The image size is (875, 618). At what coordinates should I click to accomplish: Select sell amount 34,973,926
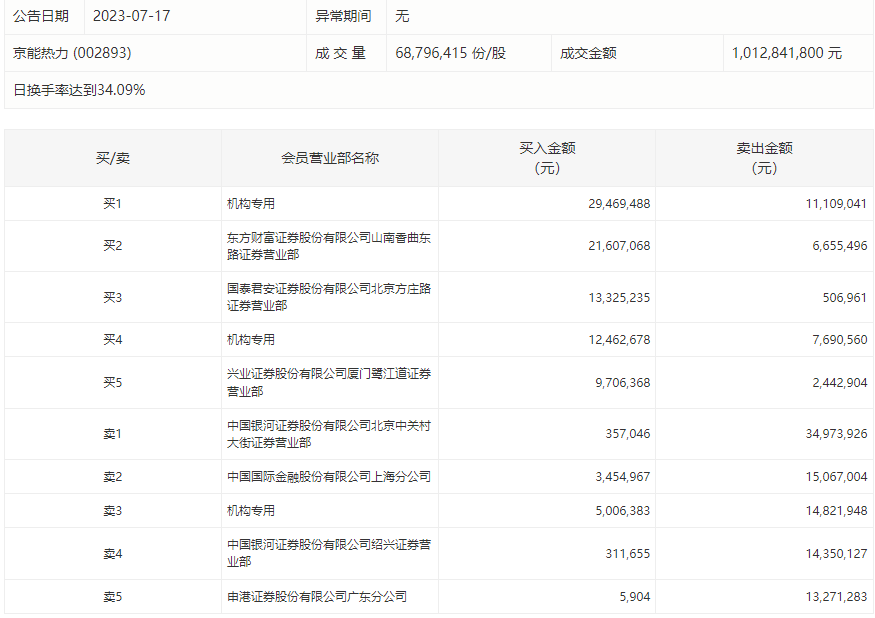[836, 434]
